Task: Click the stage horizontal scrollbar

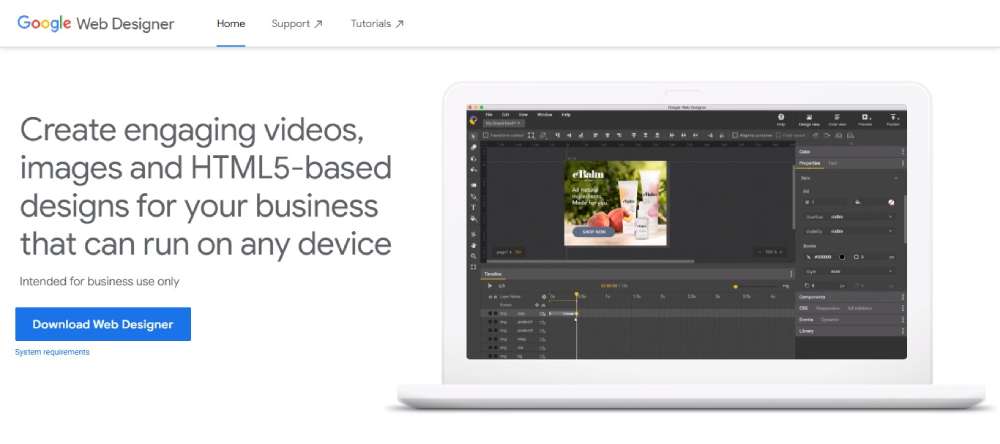Action: point(590,261)
